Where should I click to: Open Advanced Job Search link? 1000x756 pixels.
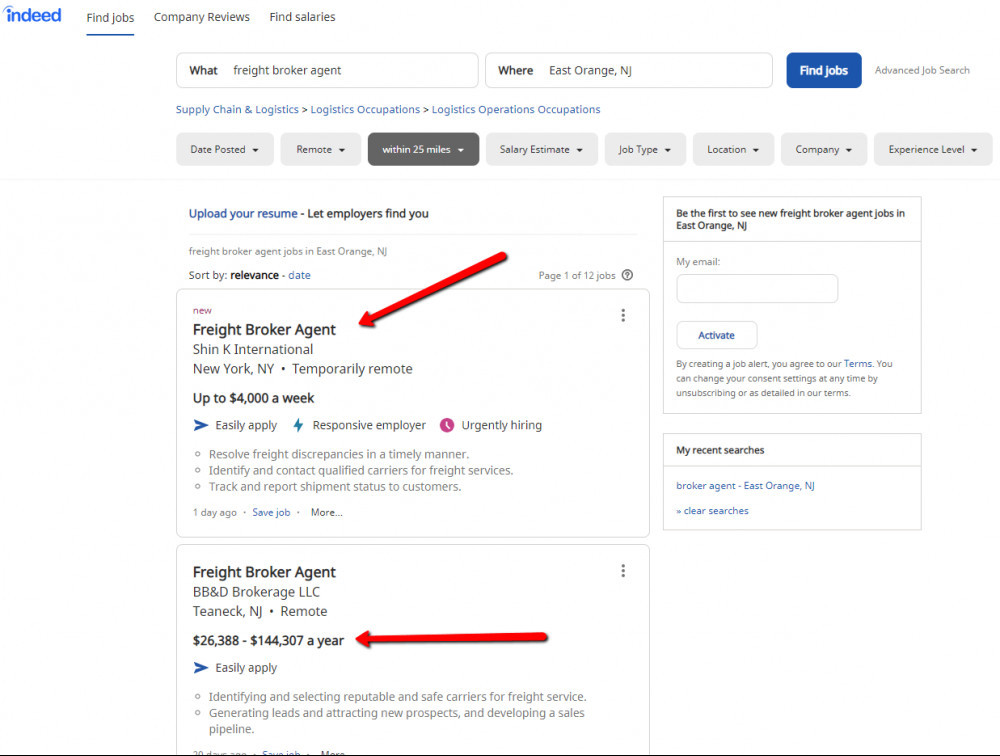[922, 70]
